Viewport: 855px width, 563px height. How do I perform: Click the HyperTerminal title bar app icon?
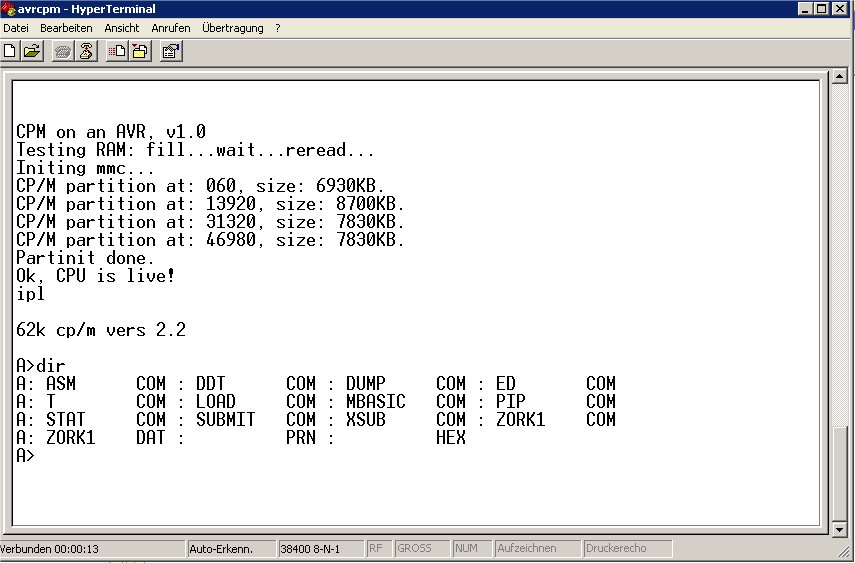tap(8, 9)
